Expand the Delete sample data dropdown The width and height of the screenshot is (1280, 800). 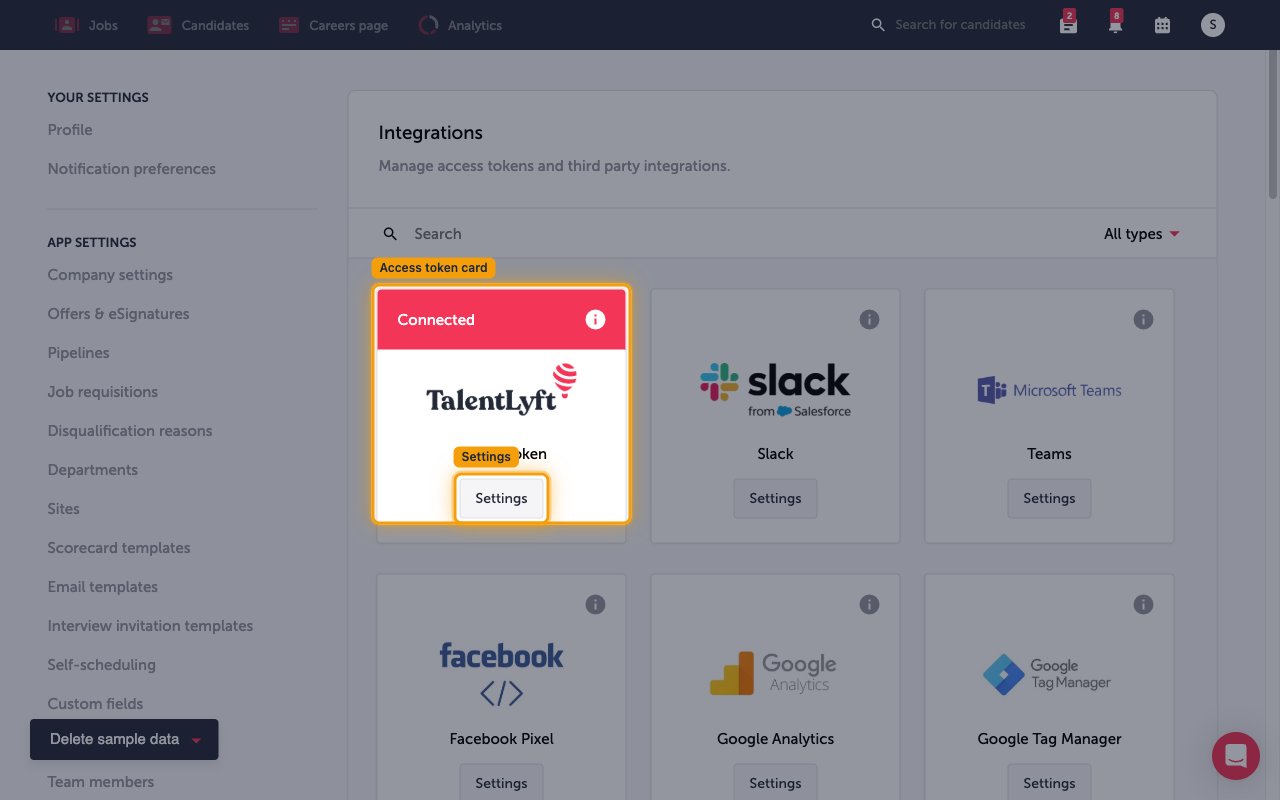tap(124, 740)
